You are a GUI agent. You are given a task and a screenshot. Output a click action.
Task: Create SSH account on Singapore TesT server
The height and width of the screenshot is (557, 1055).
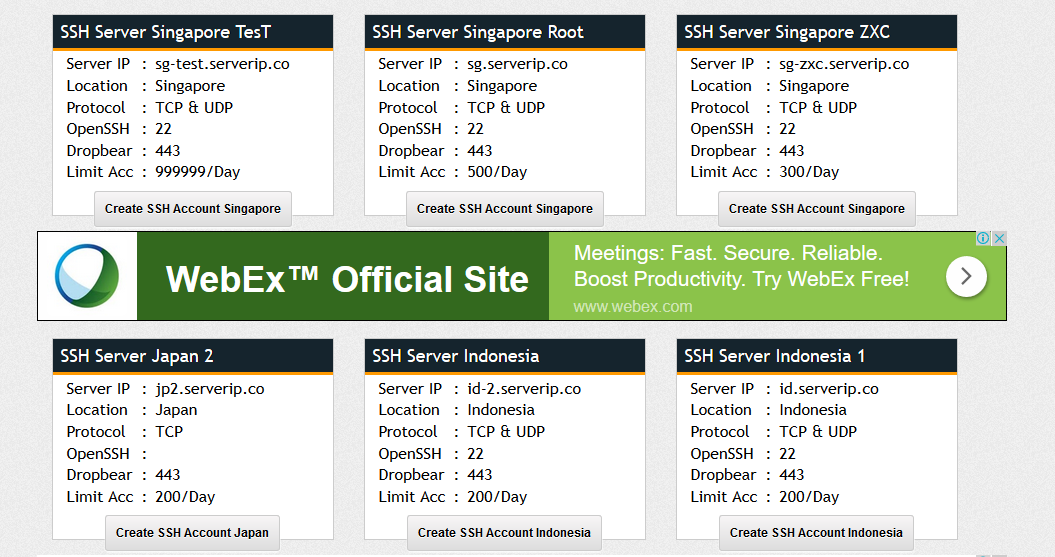(192, 209)
